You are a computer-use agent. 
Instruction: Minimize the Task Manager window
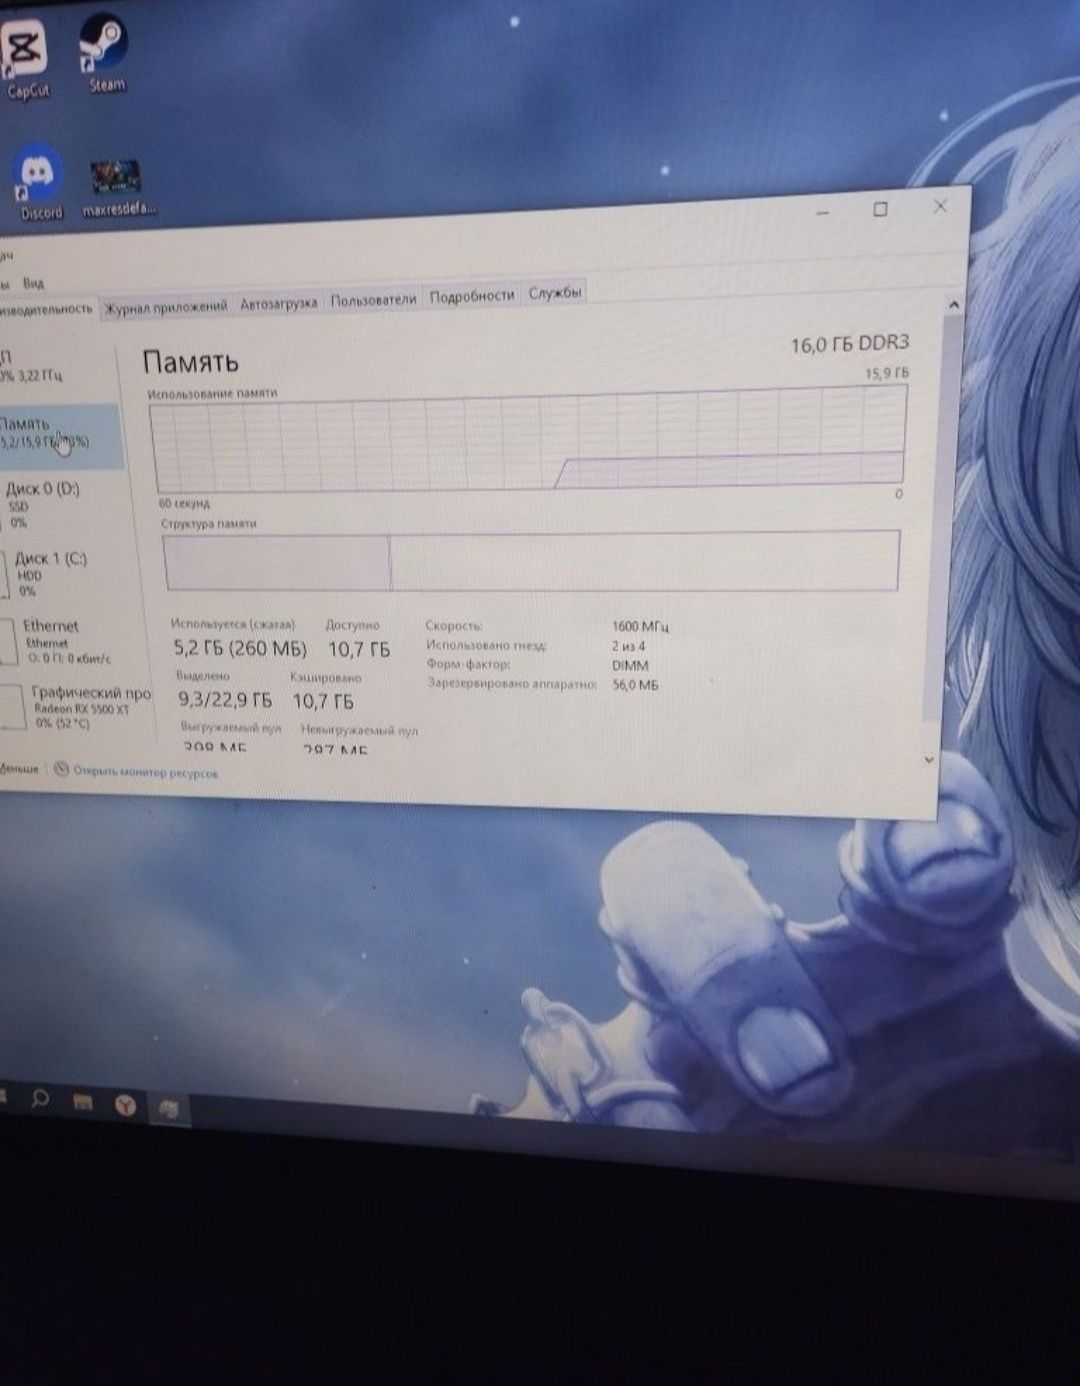point(822,212)
